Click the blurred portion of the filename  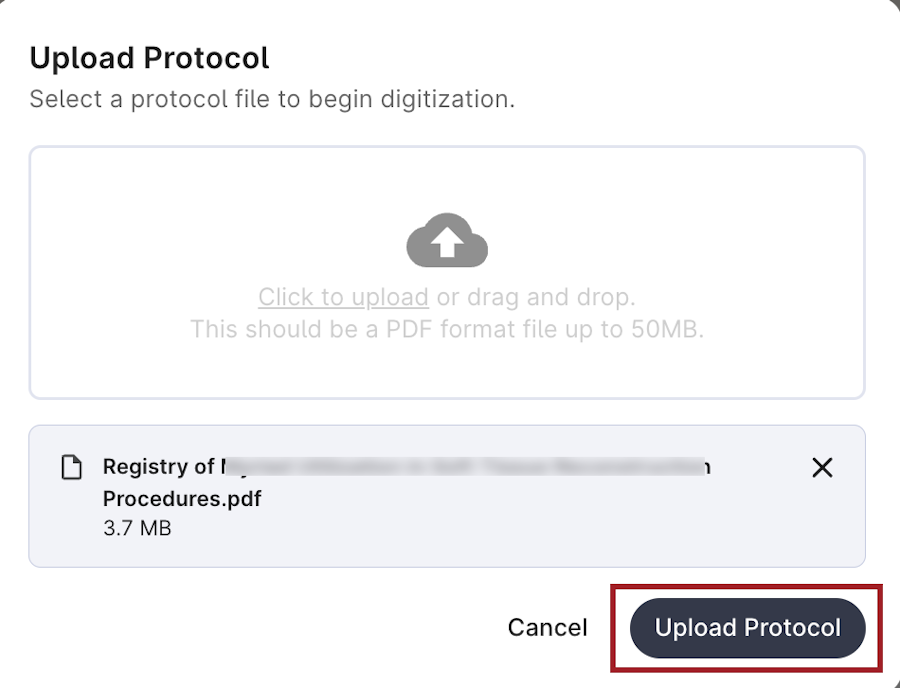point(464,467)
